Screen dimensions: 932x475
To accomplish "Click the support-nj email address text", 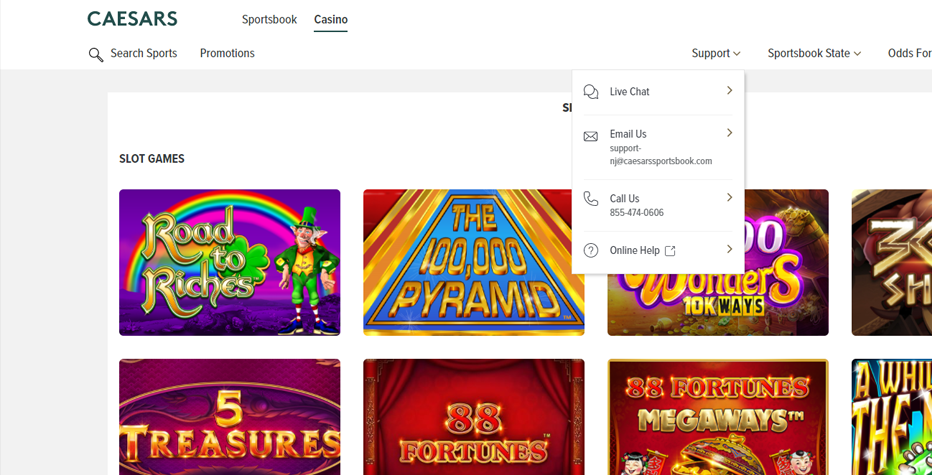I will click(x=661, y=155).
